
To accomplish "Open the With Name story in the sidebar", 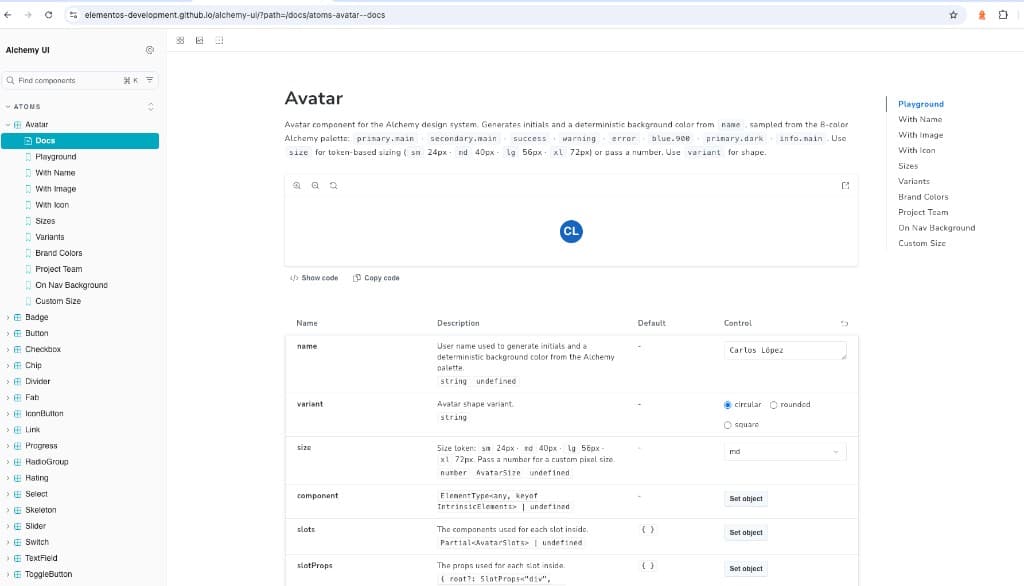I will point(55,172).
